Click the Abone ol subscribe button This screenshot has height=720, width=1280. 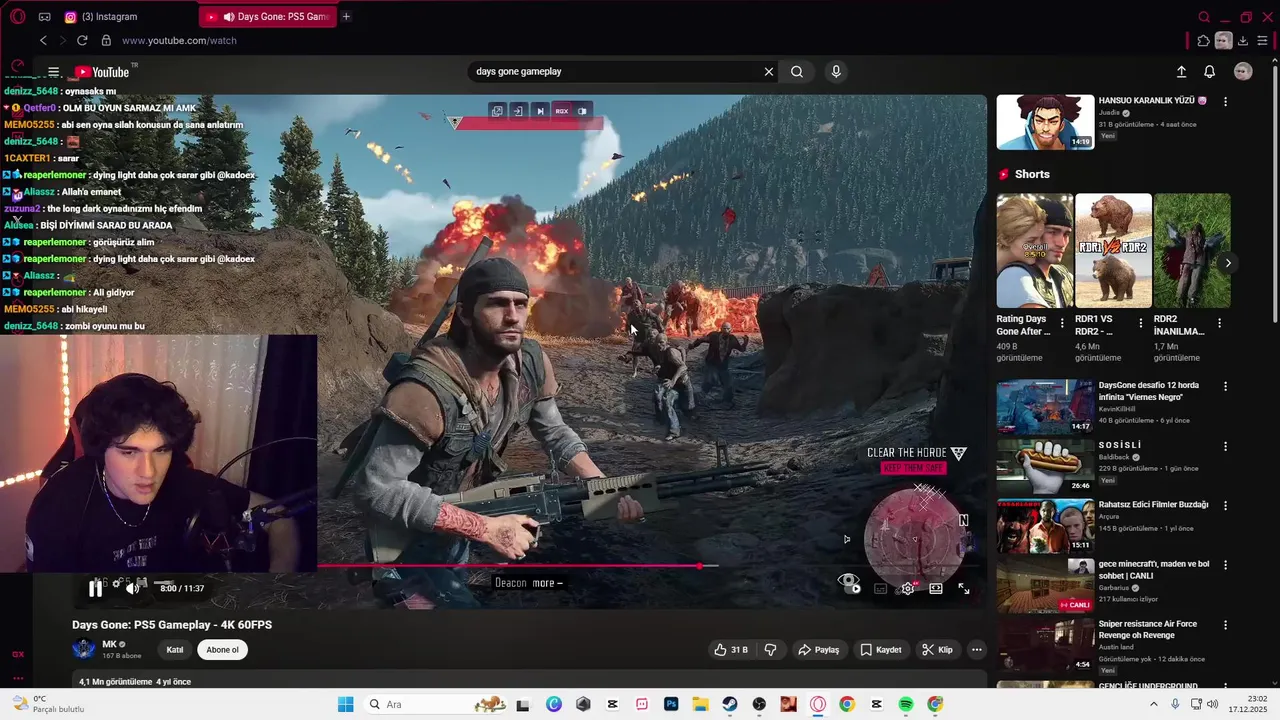click(x=222, y=650)
